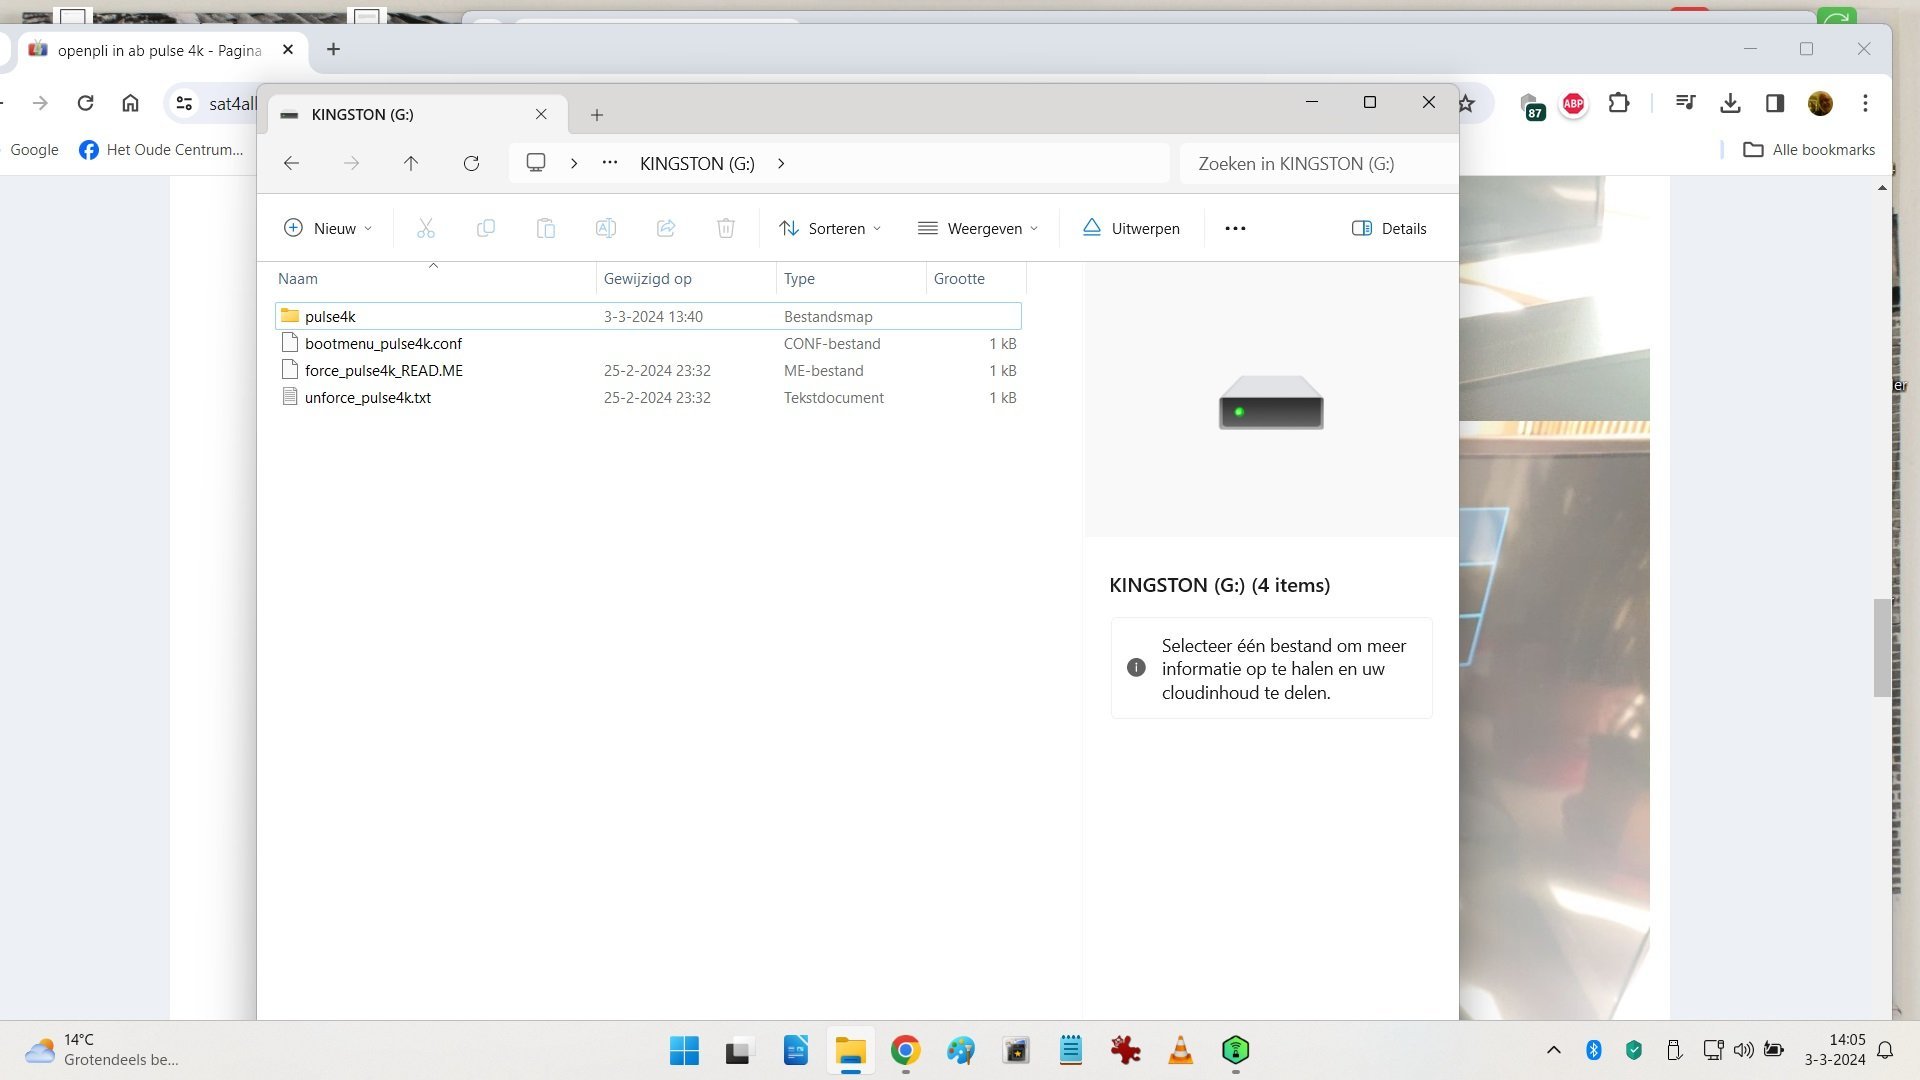Viewport: 1920px width, 1080px height.
Task: Select the pulse4k folder
Action: click(x=648, y=316)
